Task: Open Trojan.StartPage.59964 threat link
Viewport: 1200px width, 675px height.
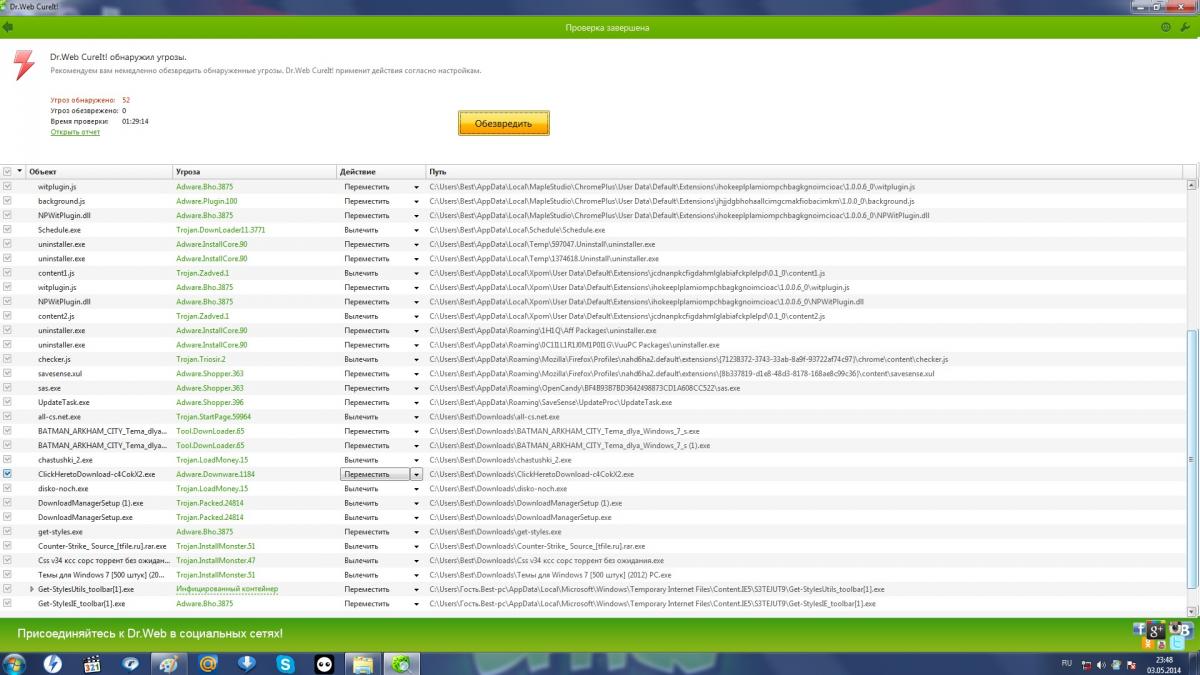Action: (x=213, y=416)
